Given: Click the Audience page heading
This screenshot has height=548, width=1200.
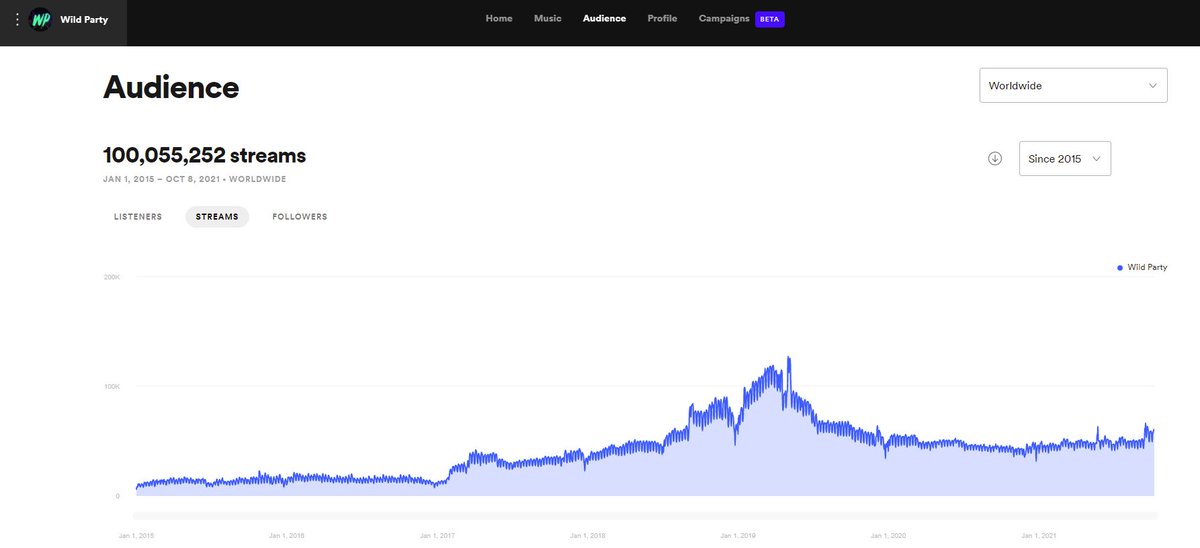Looking at the screenshot, I should [x=171, y=87].
